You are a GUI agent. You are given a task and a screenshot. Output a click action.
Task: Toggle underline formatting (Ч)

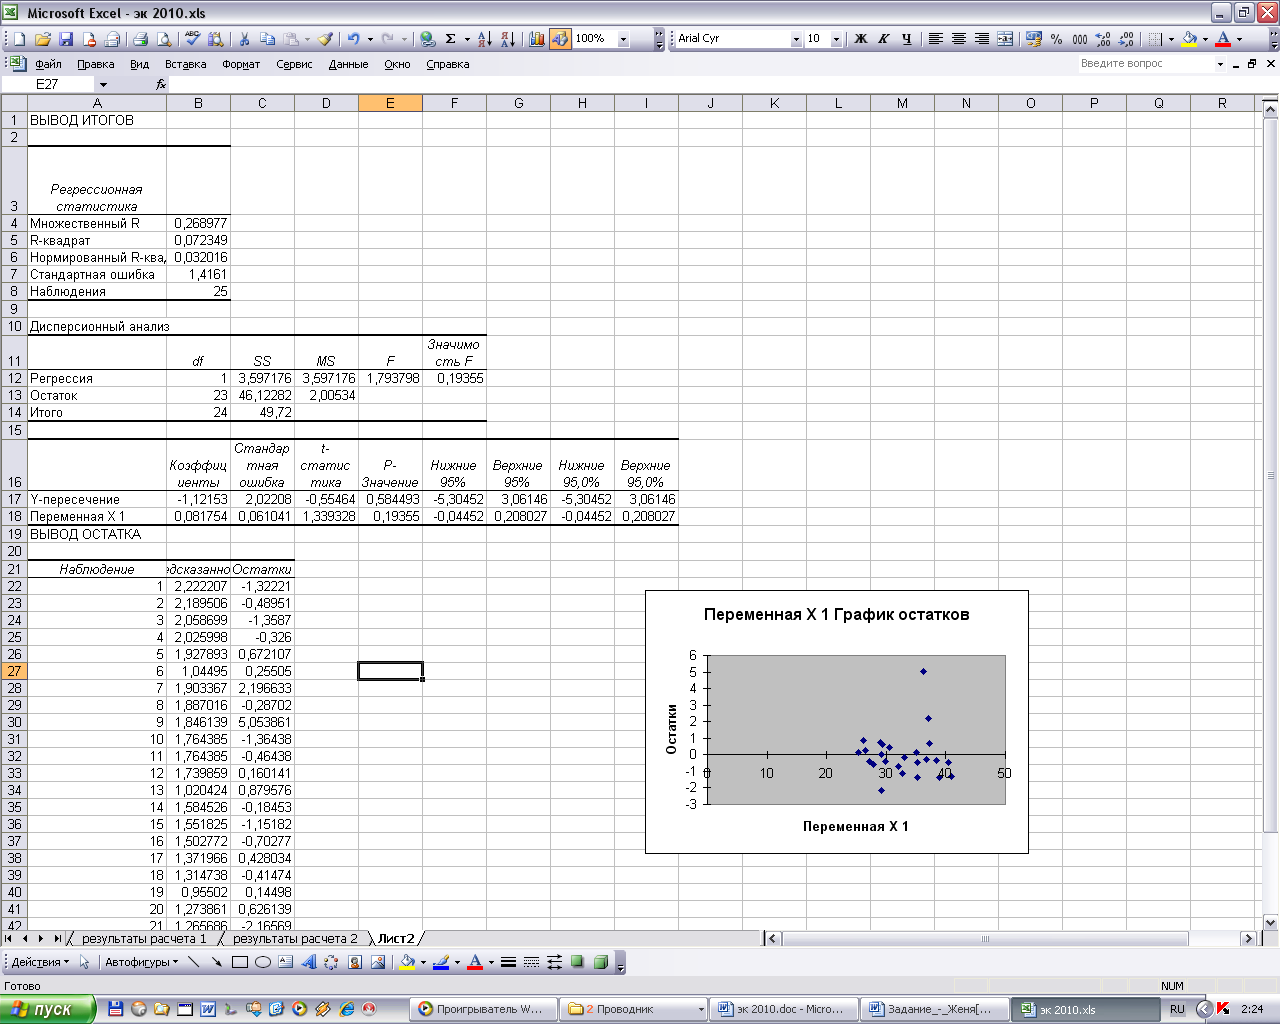pos(907,39)
